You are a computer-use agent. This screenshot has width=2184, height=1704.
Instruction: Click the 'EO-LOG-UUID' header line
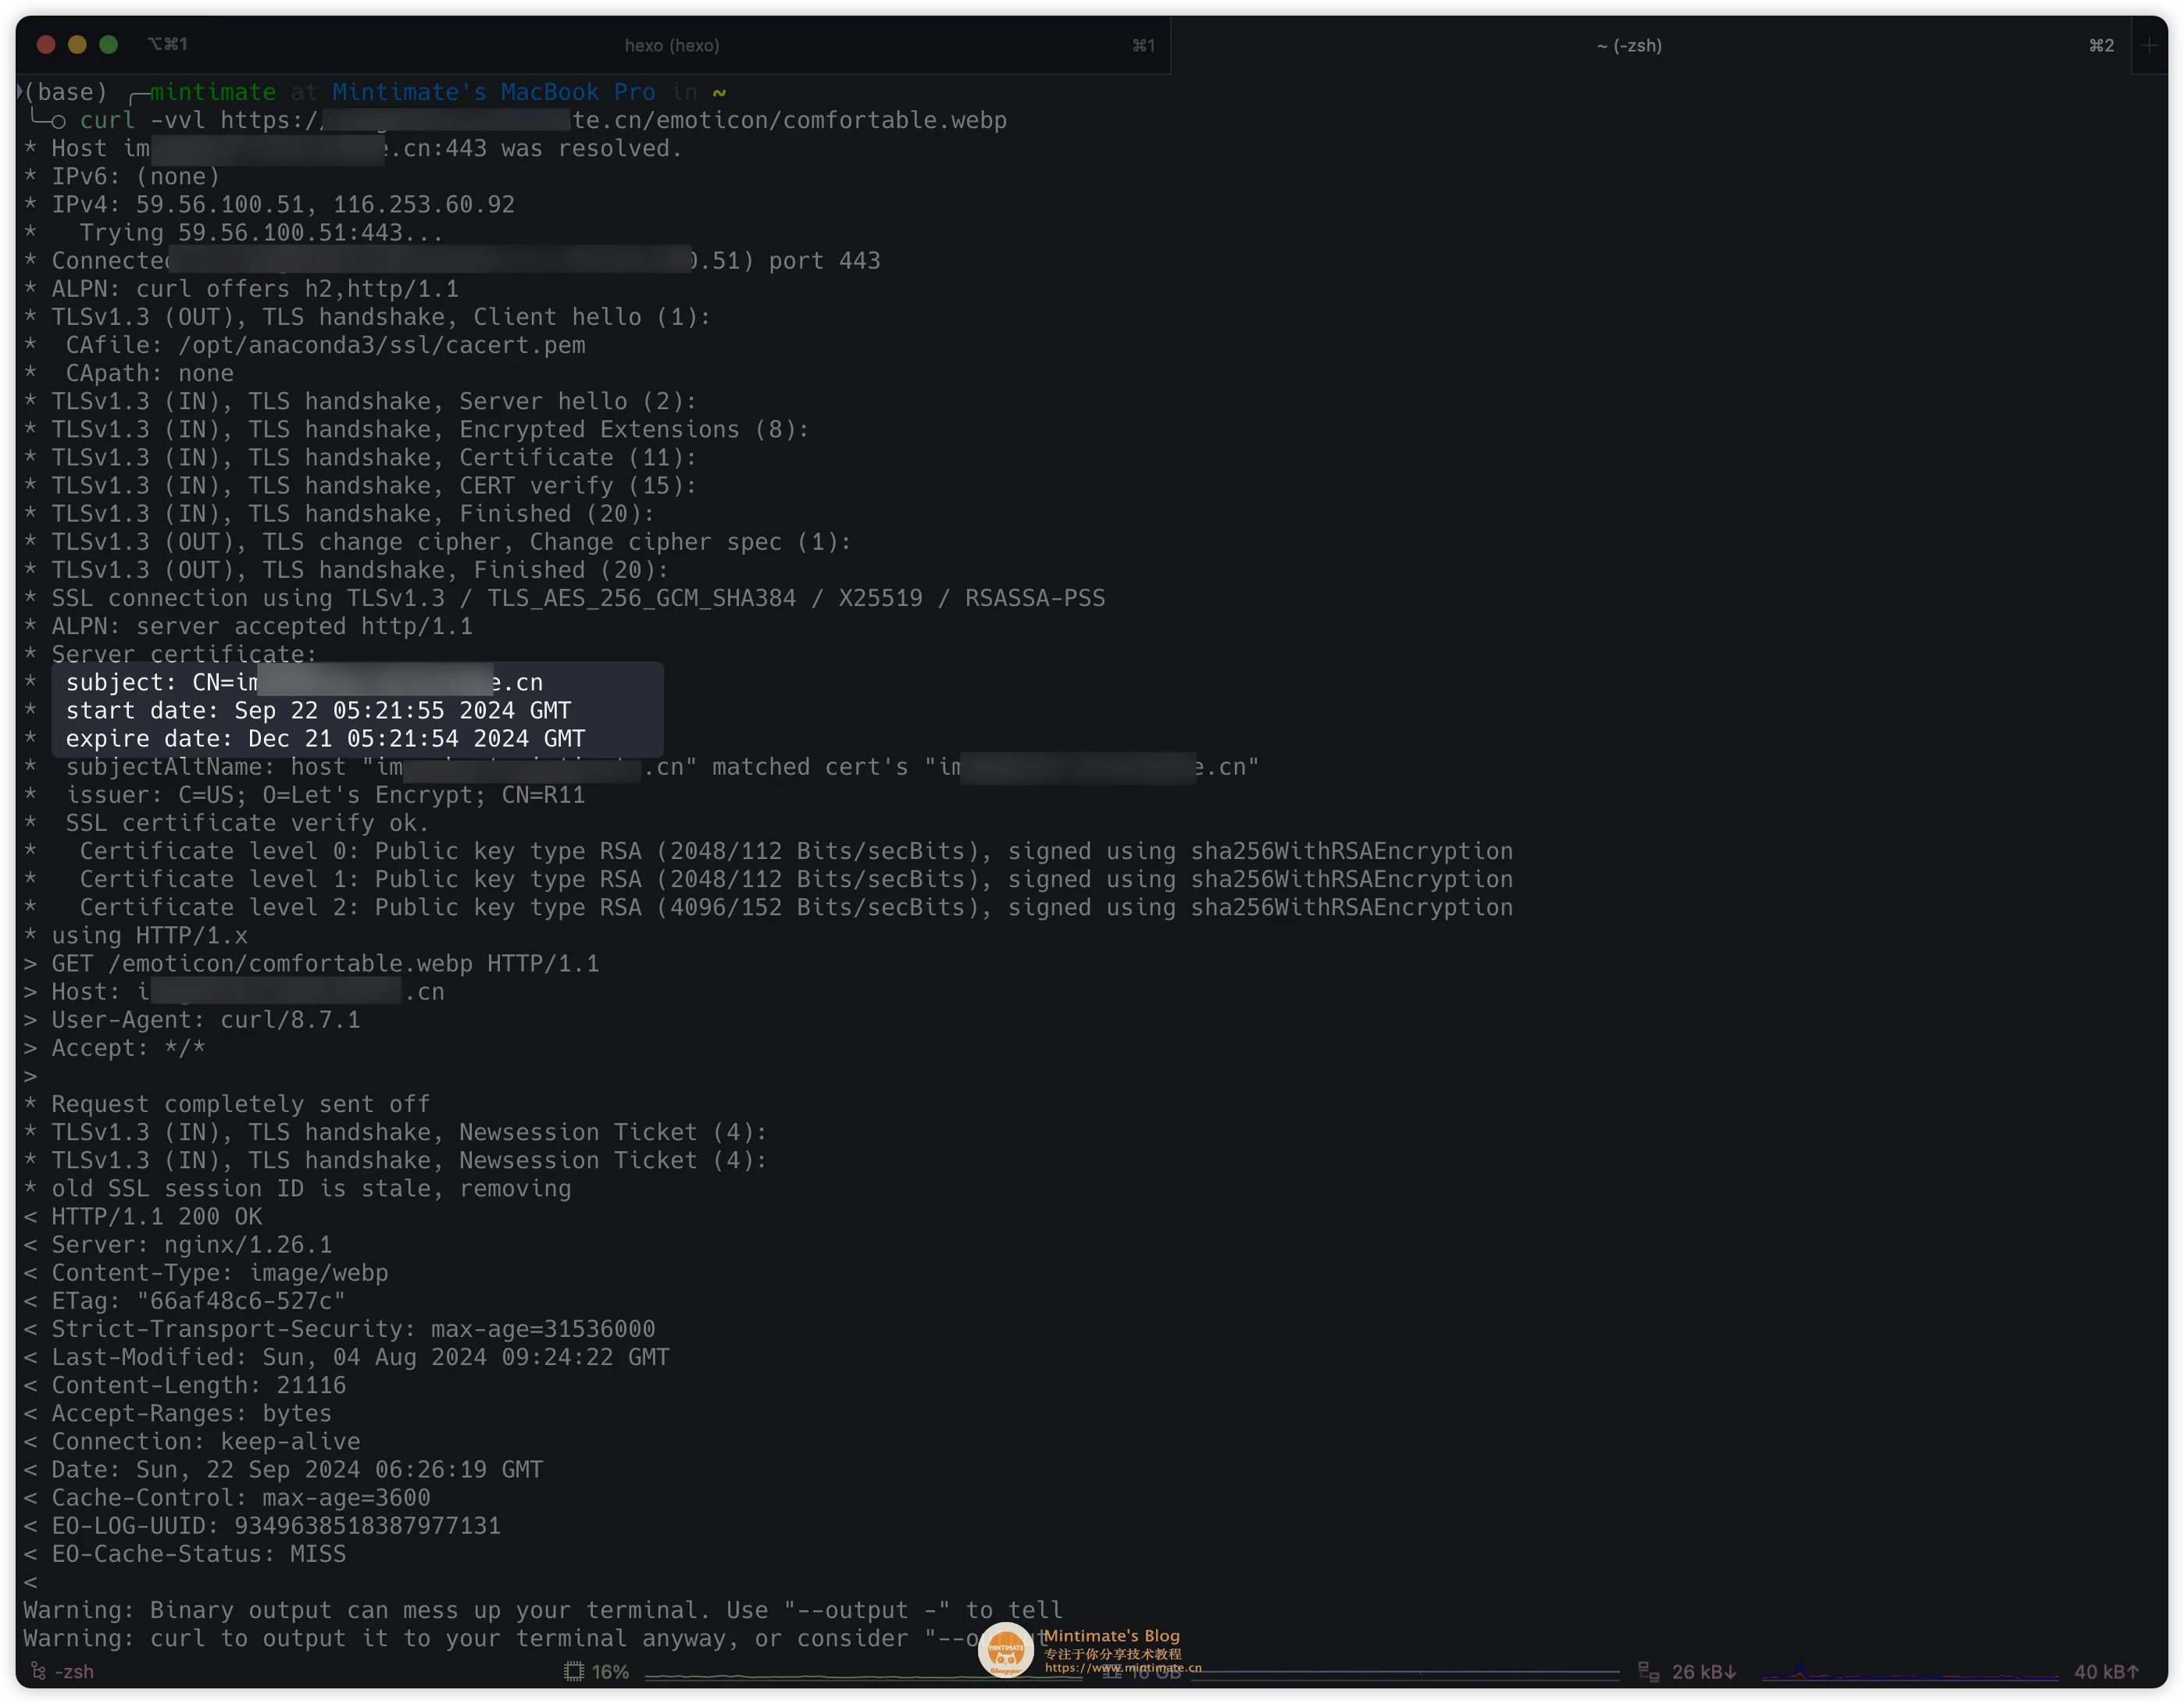[x=262, y=1526]
